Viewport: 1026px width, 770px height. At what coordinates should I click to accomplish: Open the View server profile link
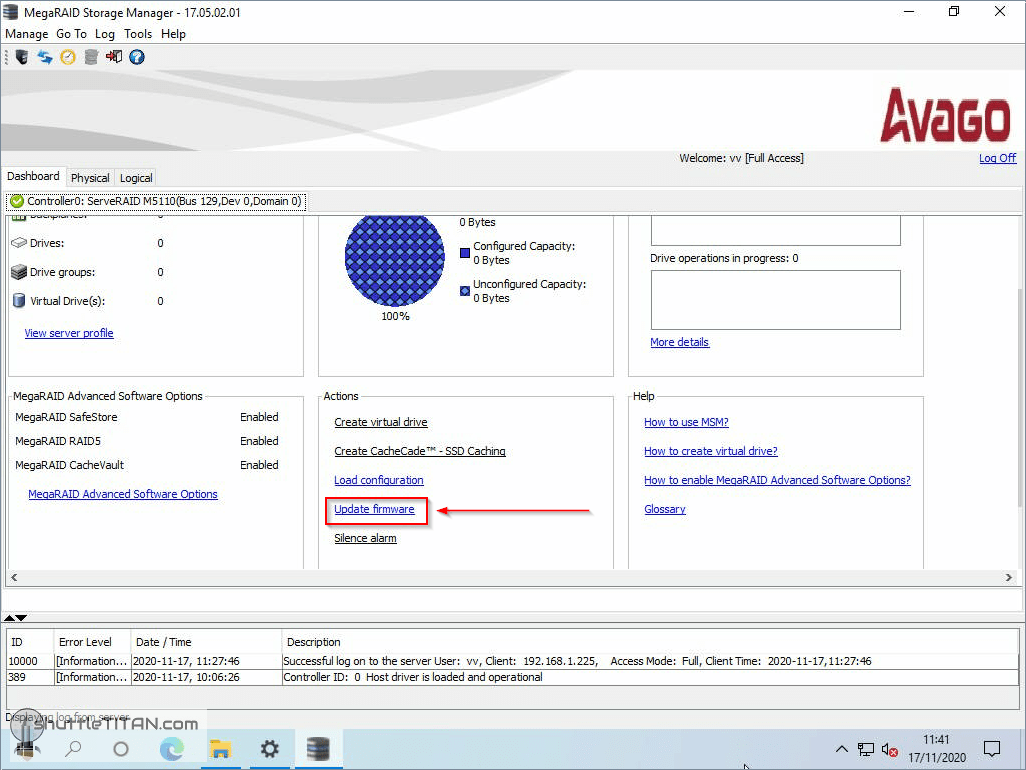click(x=68, y=332)
